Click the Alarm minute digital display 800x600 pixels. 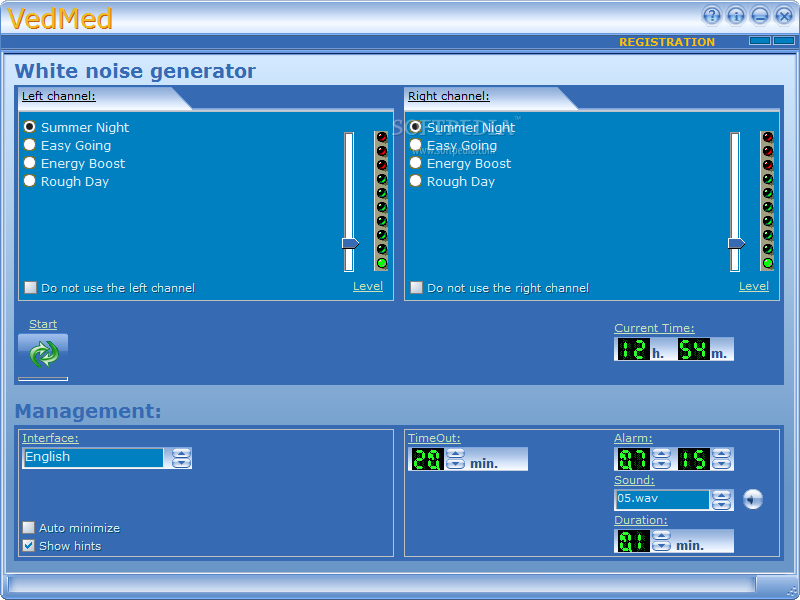(x=694, y=459)
